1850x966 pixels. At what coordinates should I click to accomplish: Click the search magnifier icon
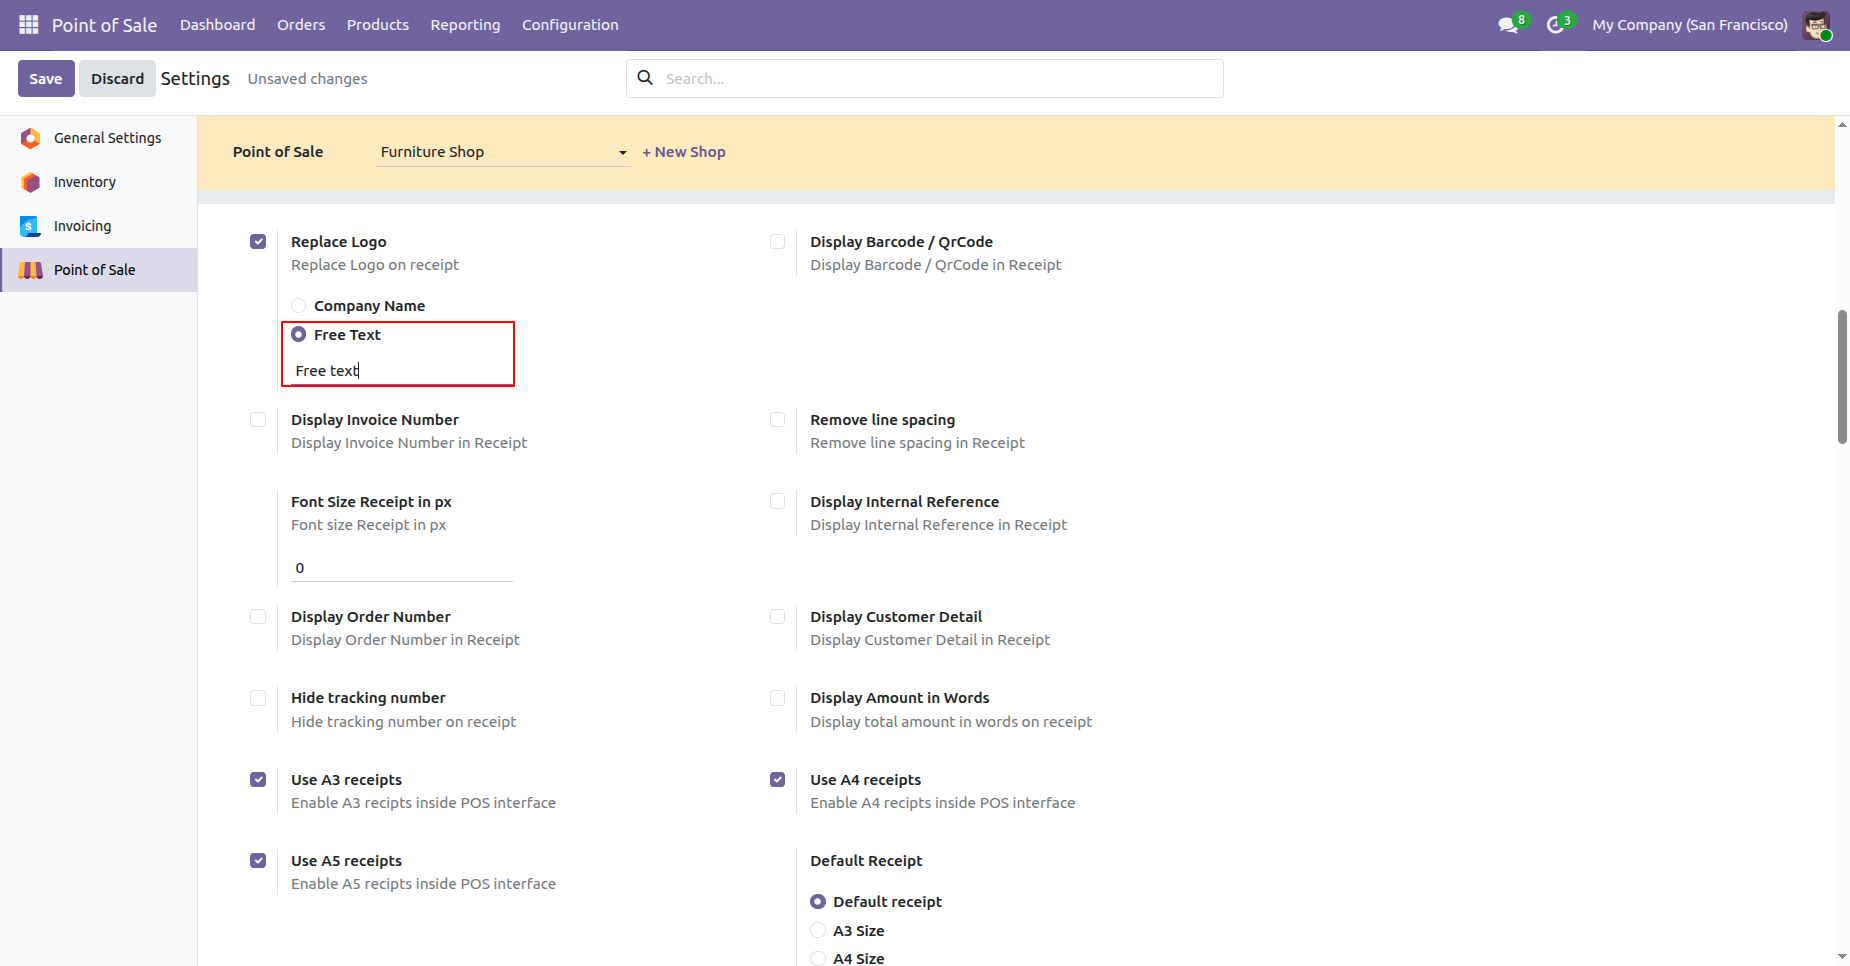(x=646, y=78)
